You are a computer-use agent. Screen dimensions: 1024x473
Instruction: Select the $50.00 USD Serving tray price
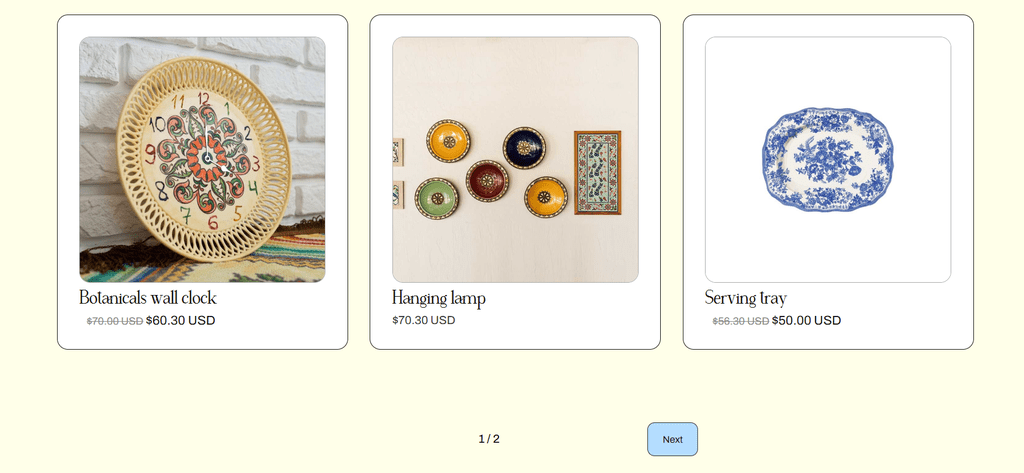807,320
